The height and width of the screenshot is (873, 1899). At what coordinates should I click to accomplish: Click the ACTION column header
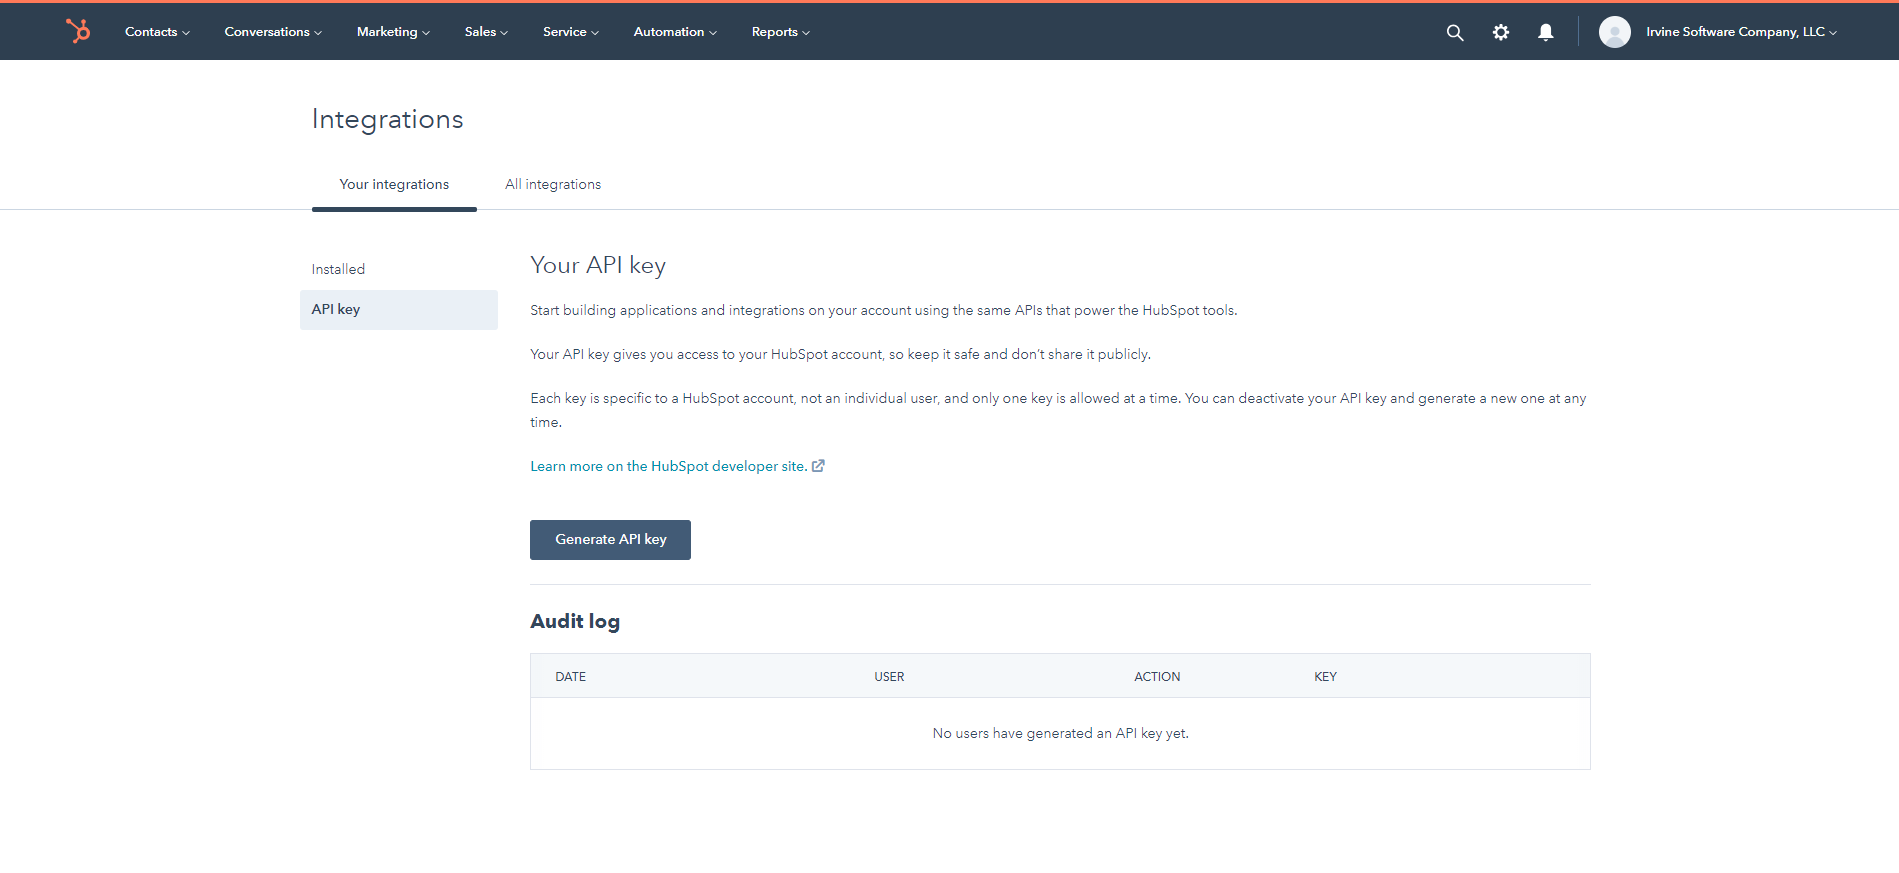(1157, 677)
